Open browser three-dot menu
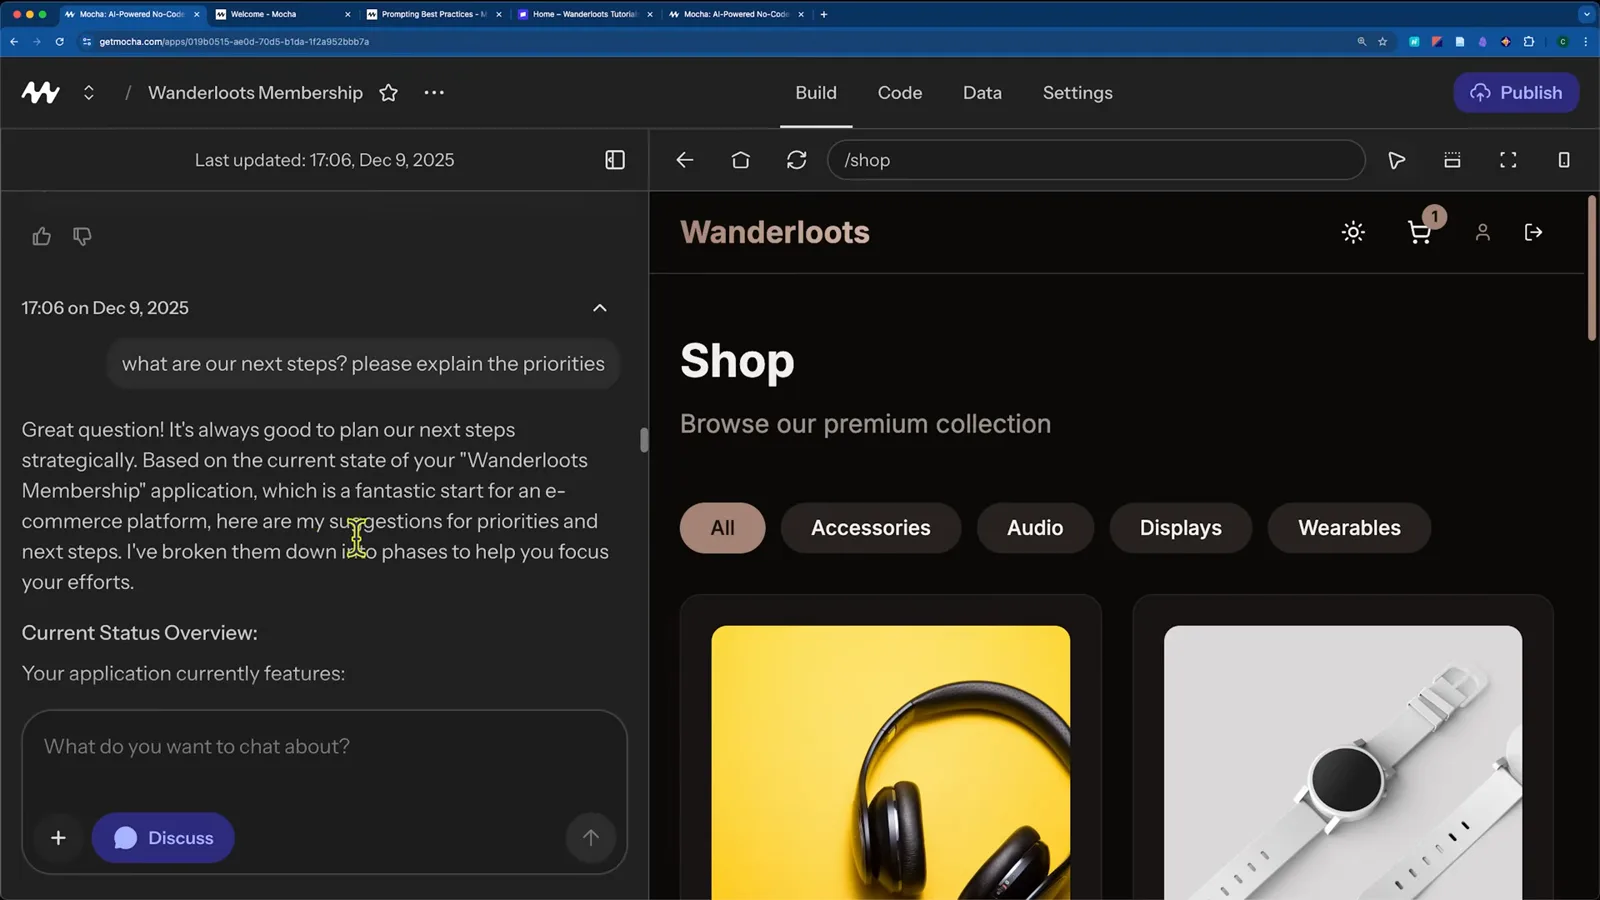The image size is (1600, 900). (x=1586, y=42)
